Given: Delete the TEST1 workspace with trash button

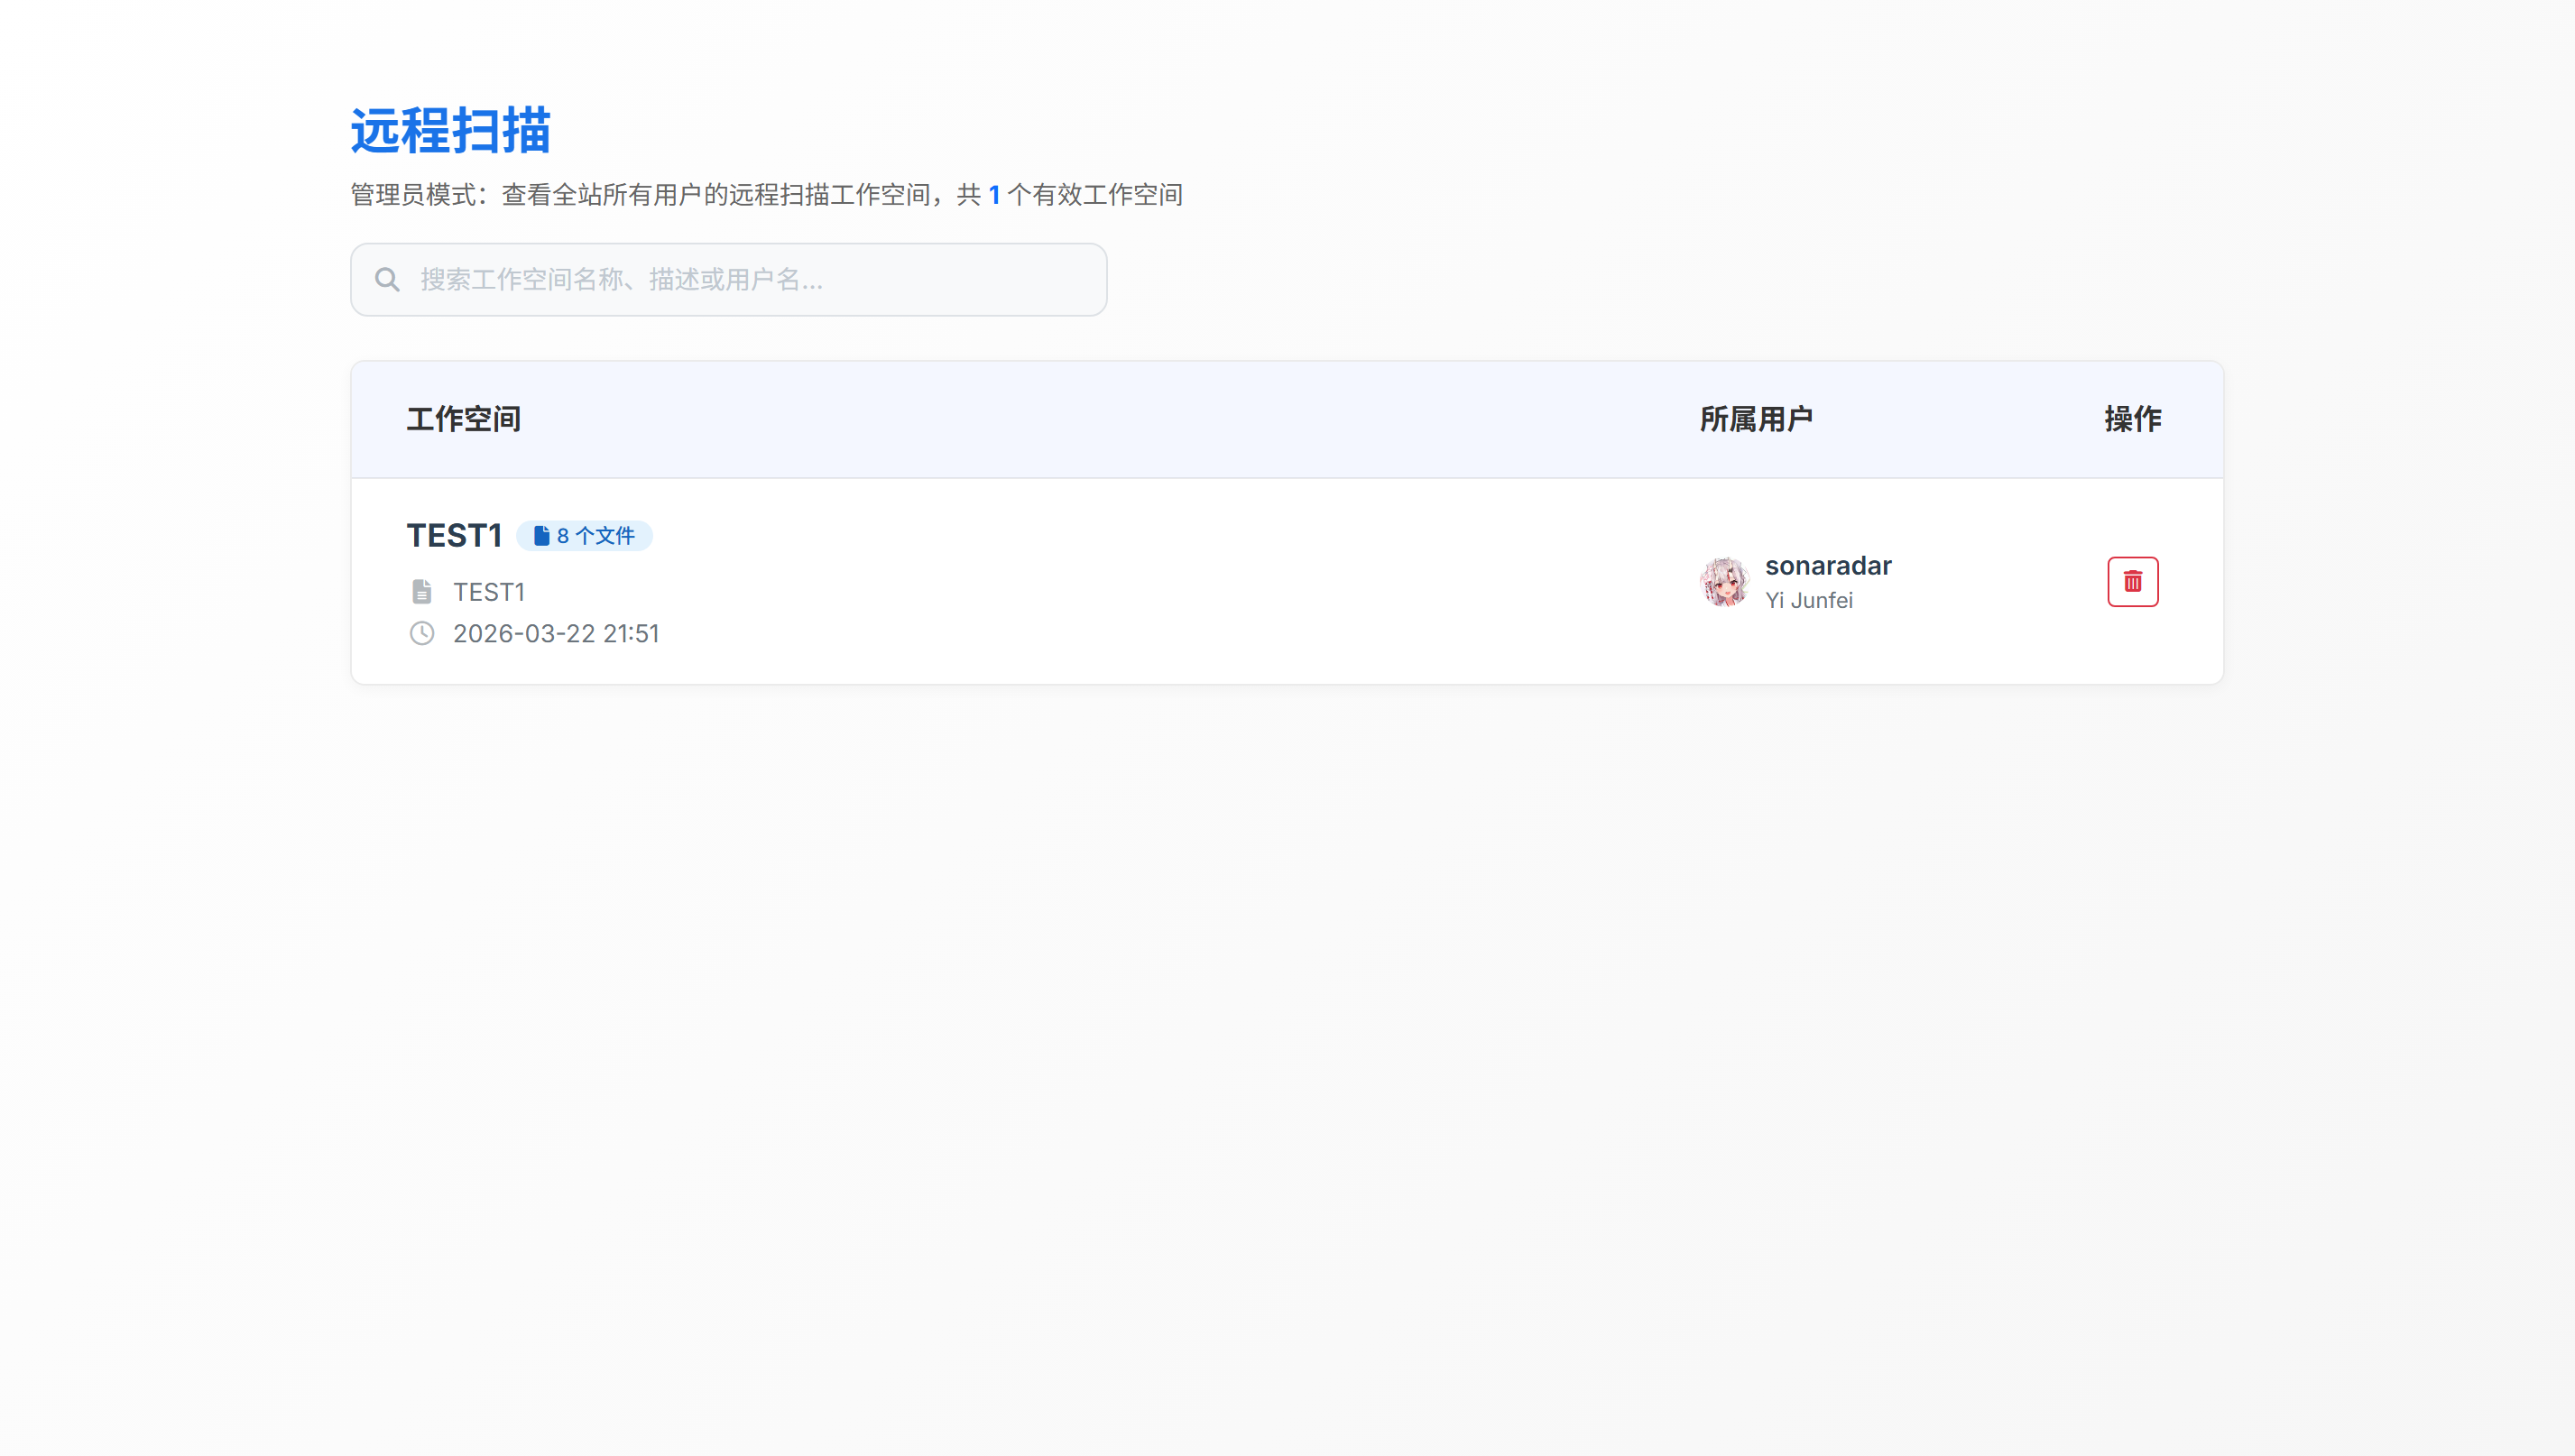Looking at the screenshot, I should click(x=2132, y=582).
